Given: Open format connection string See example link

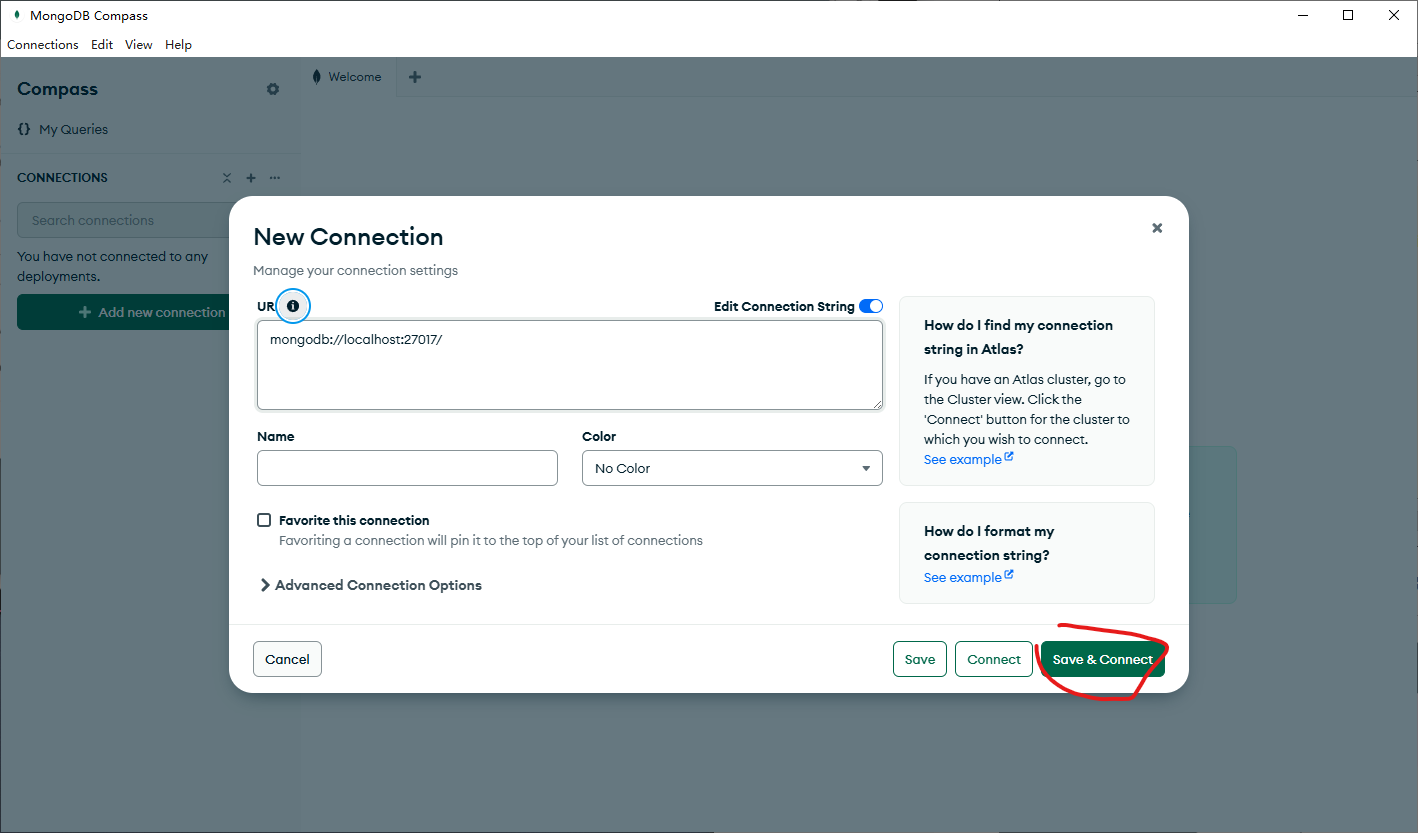Looking at the screenshot, I should (x=968, y=577).
